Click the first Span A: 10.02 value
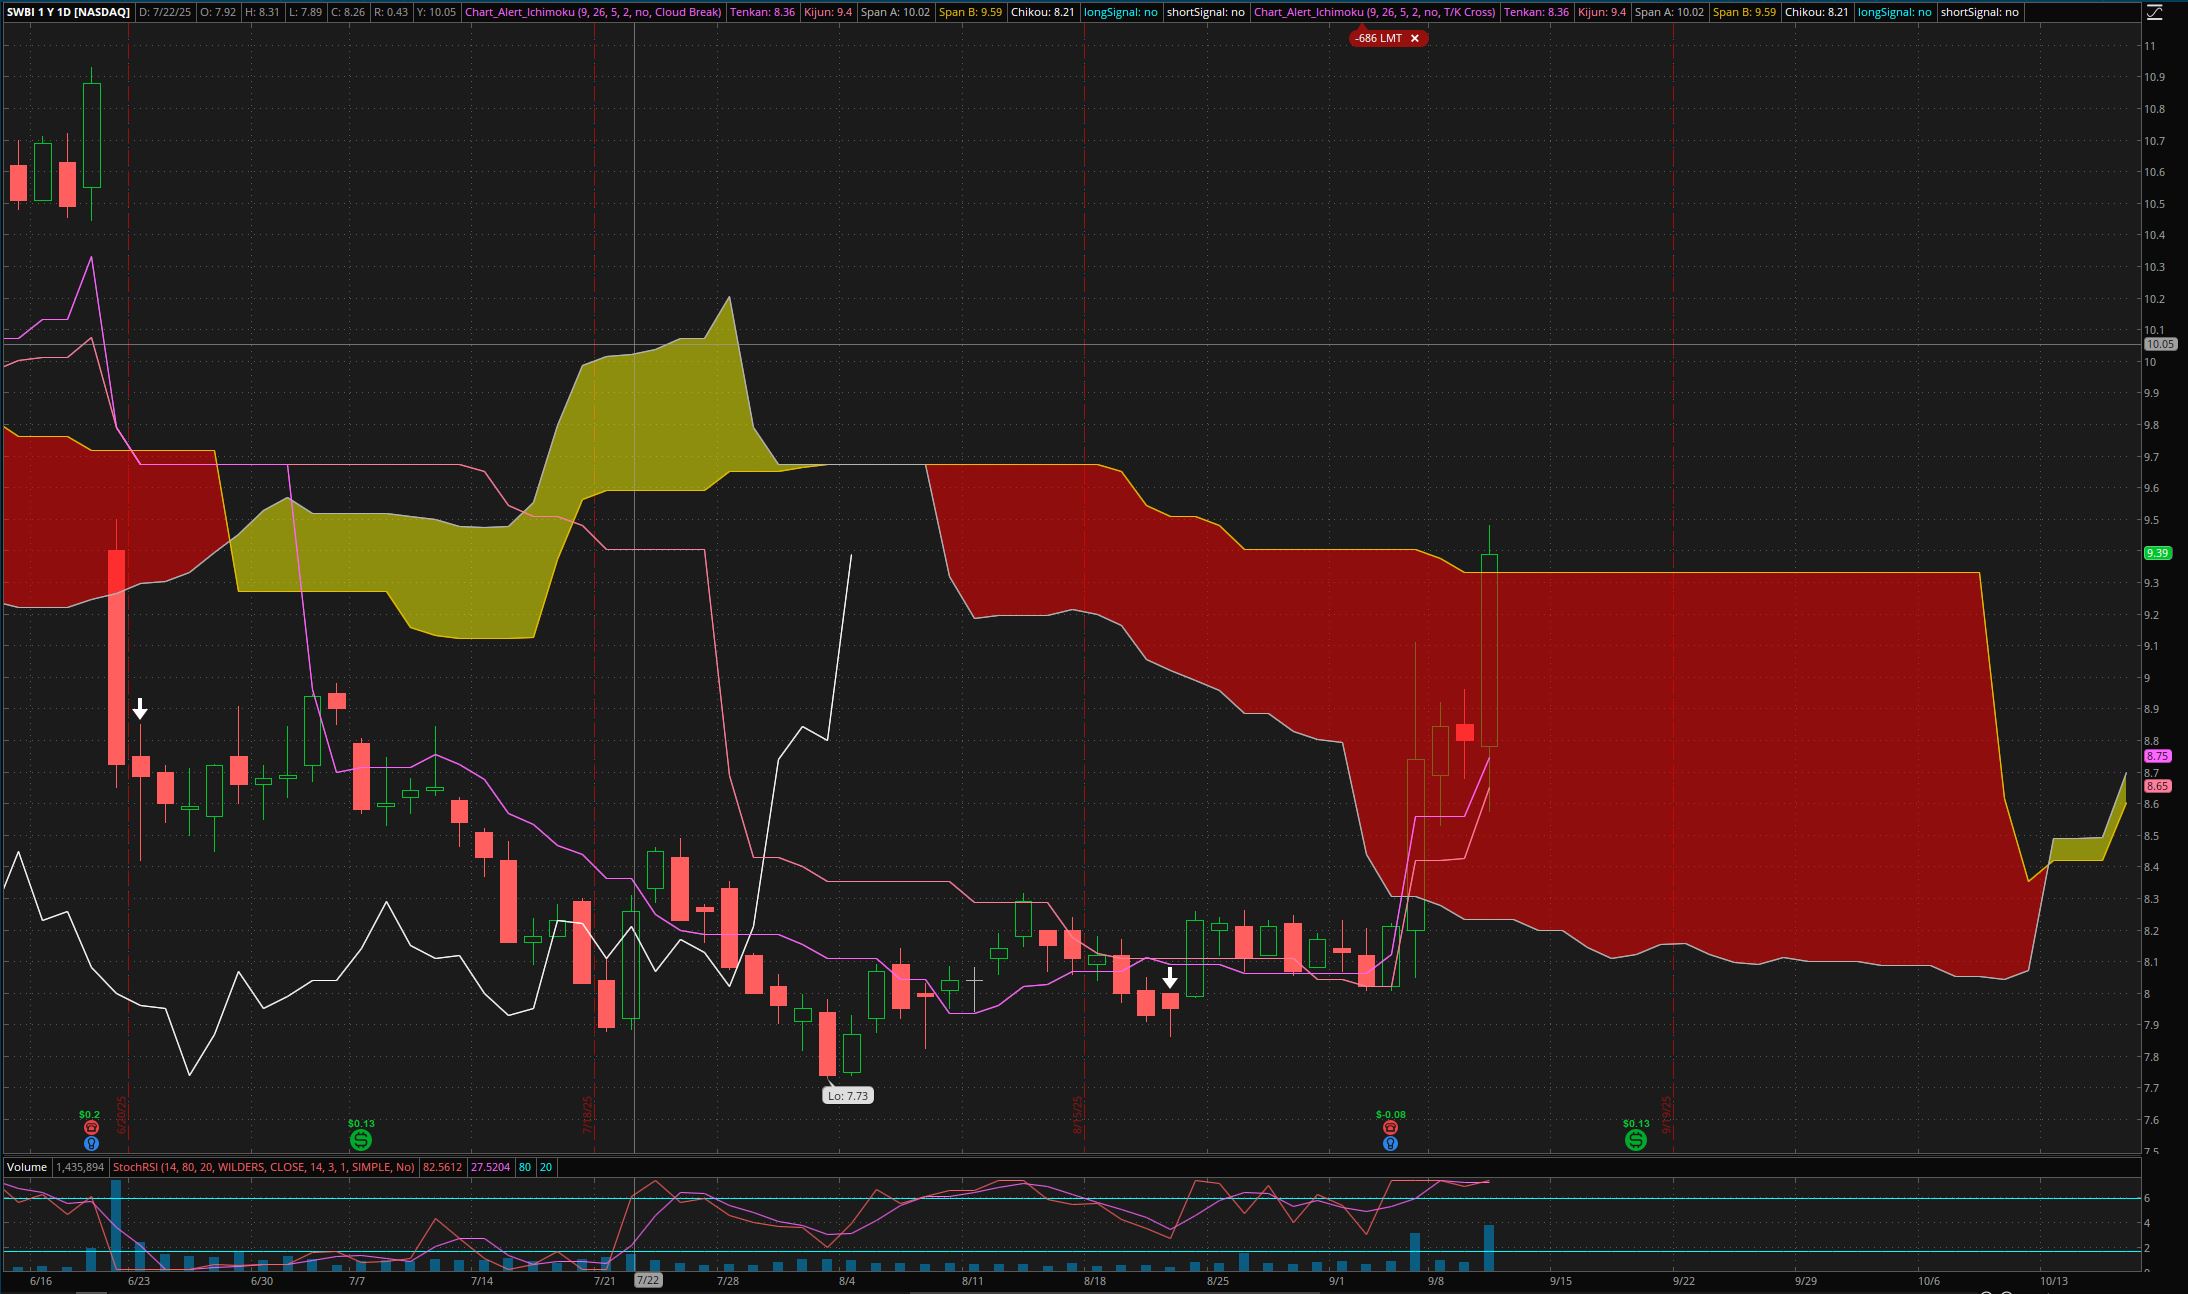 coord(896,12)
